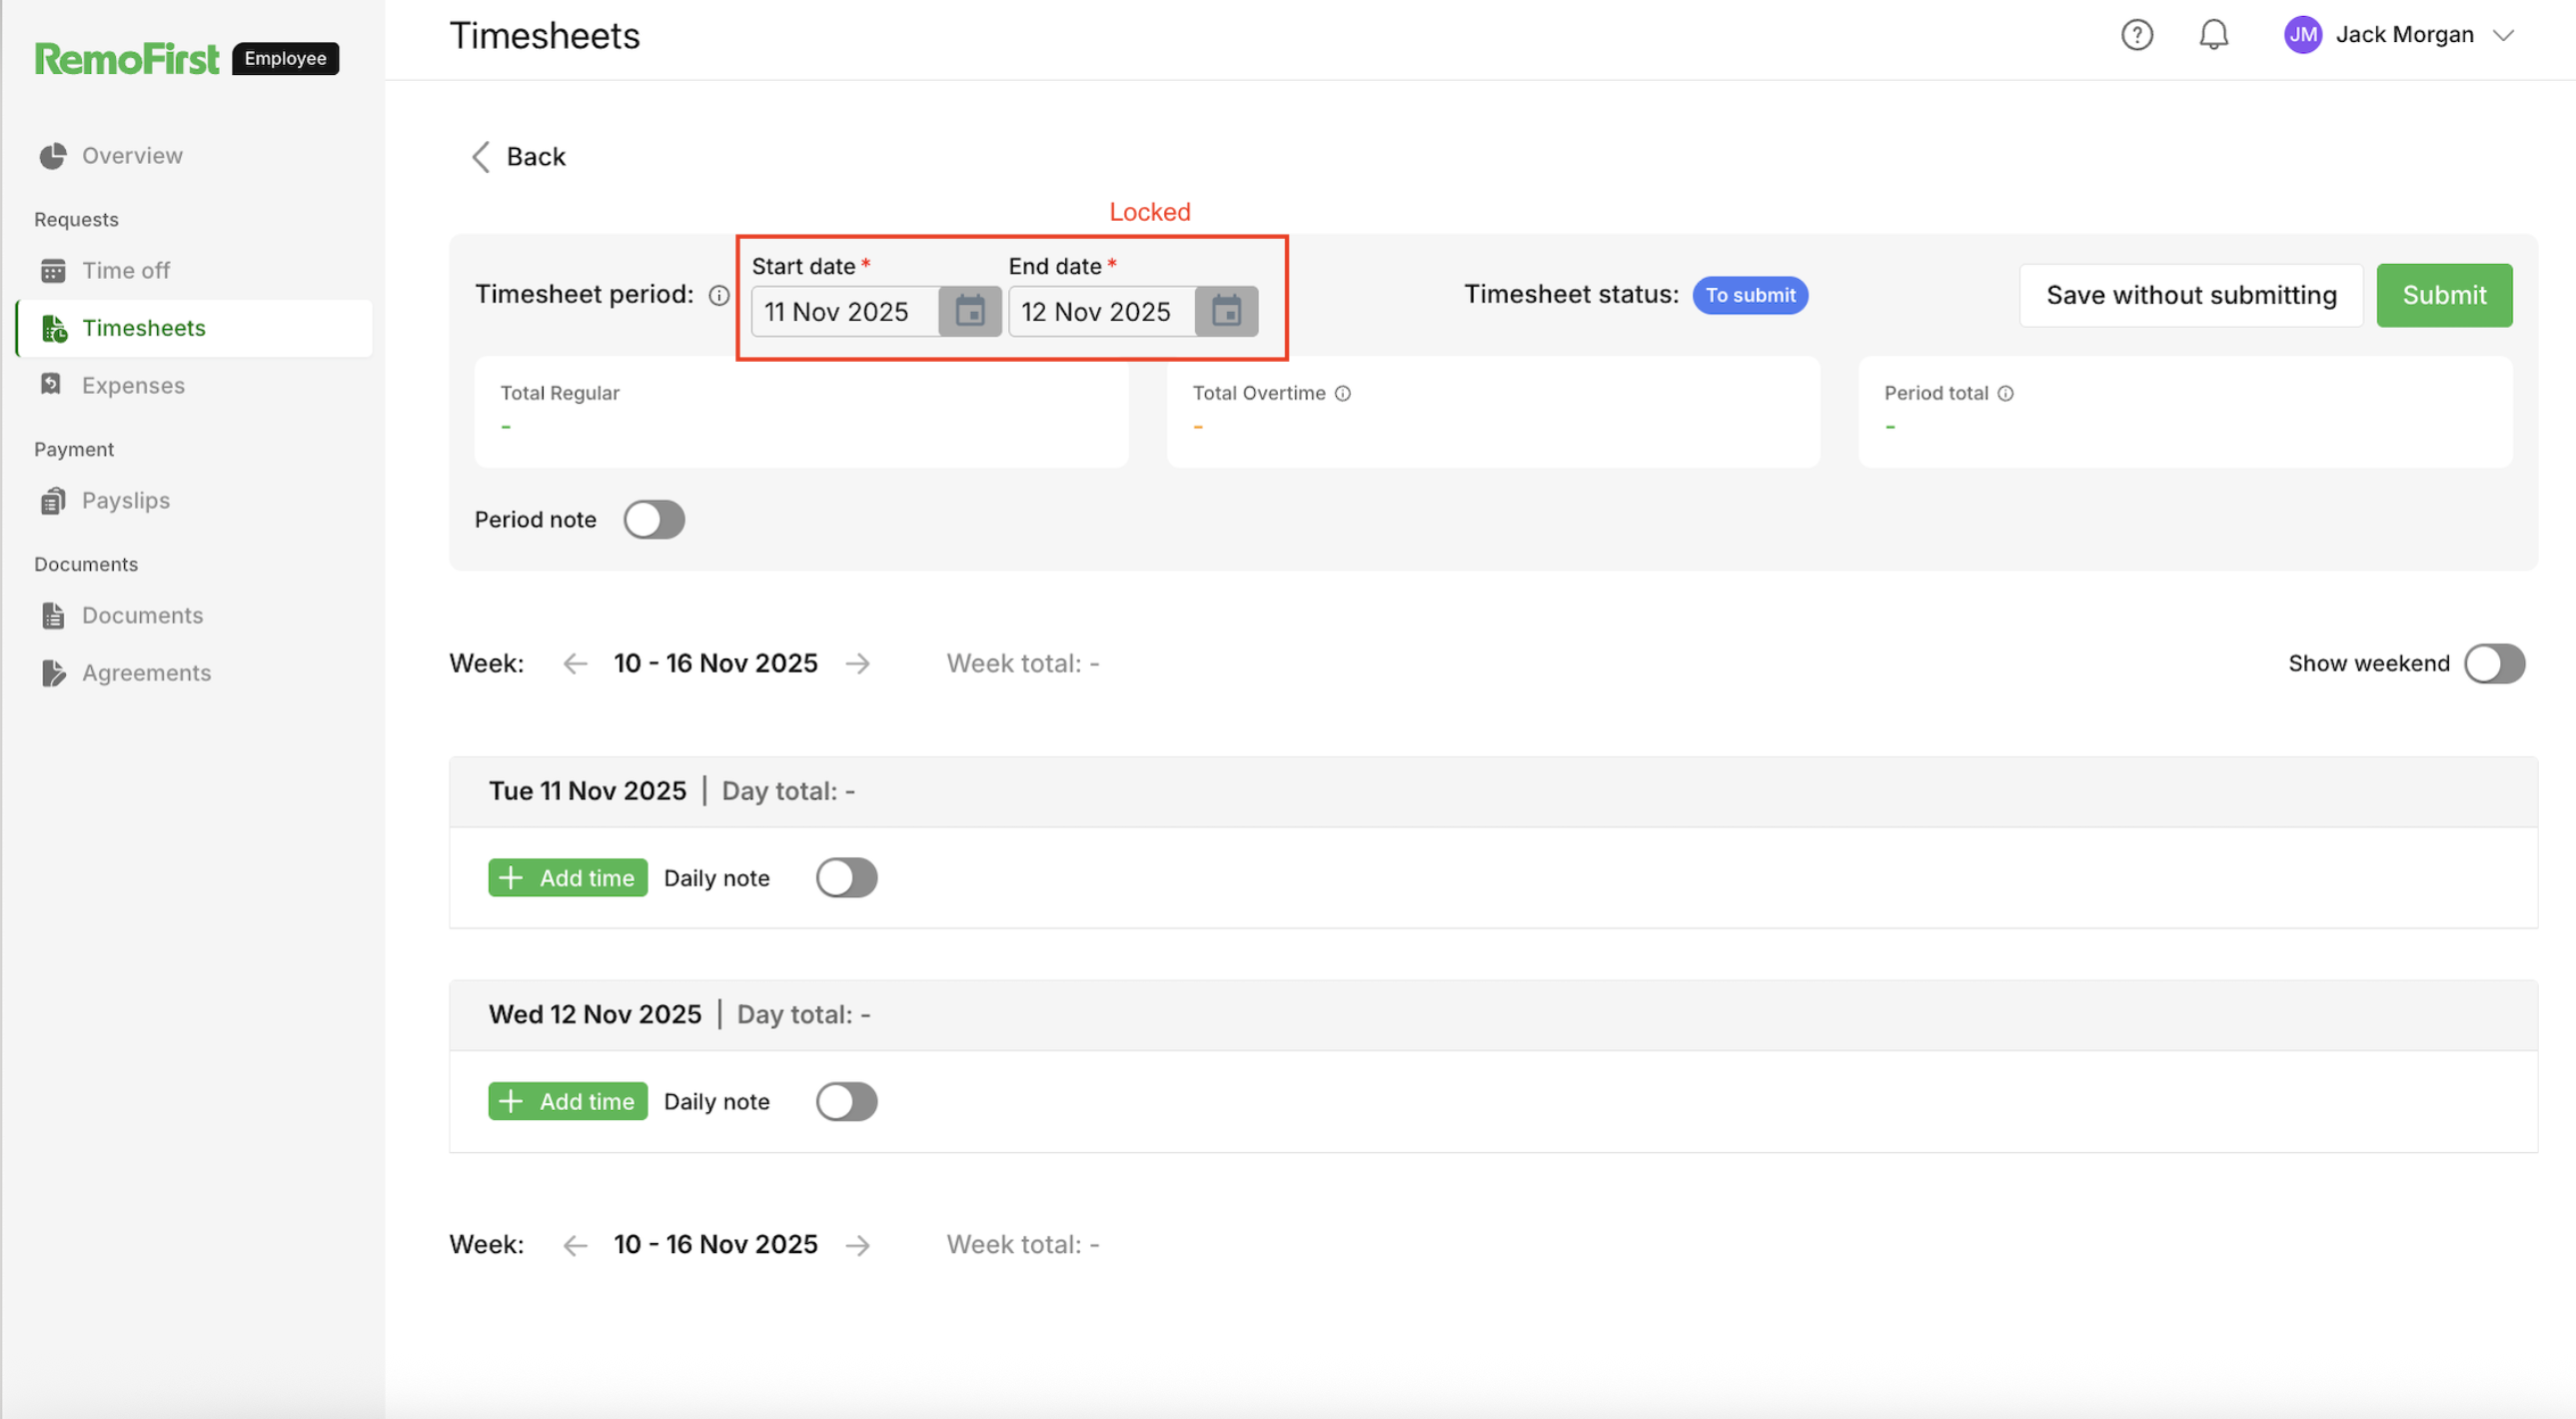Open Start date calendar picker icon

(x=969, y=311)
